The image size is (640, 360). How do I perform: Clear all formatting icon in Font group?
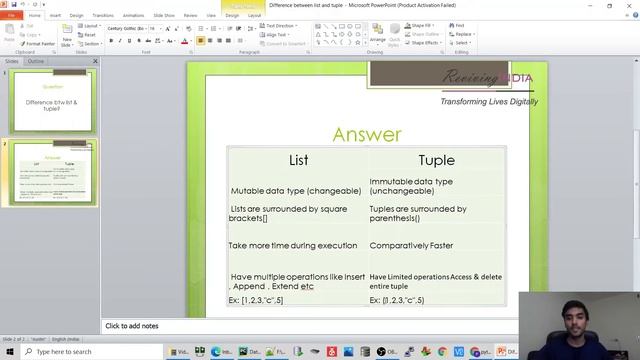tap(189, 29)
